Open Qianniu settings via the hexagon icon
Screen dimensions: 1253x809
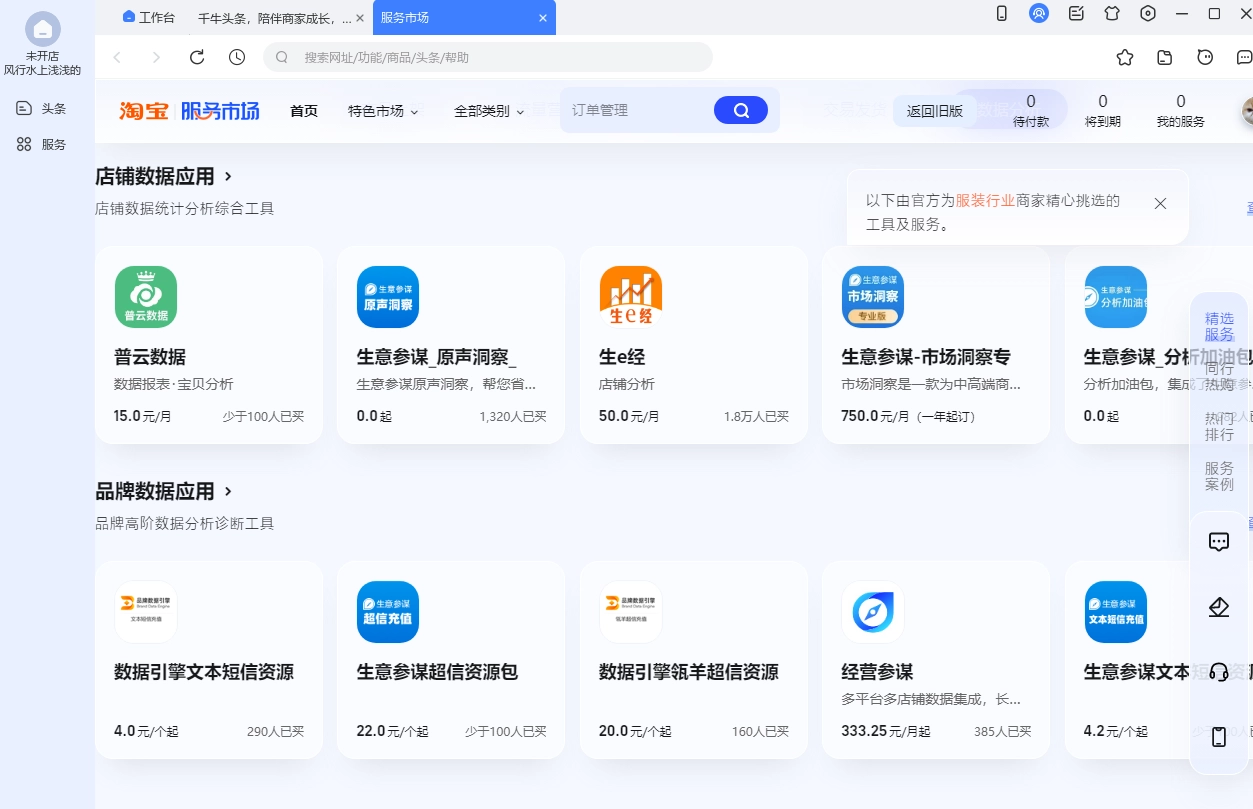(x=1147, y=13)
